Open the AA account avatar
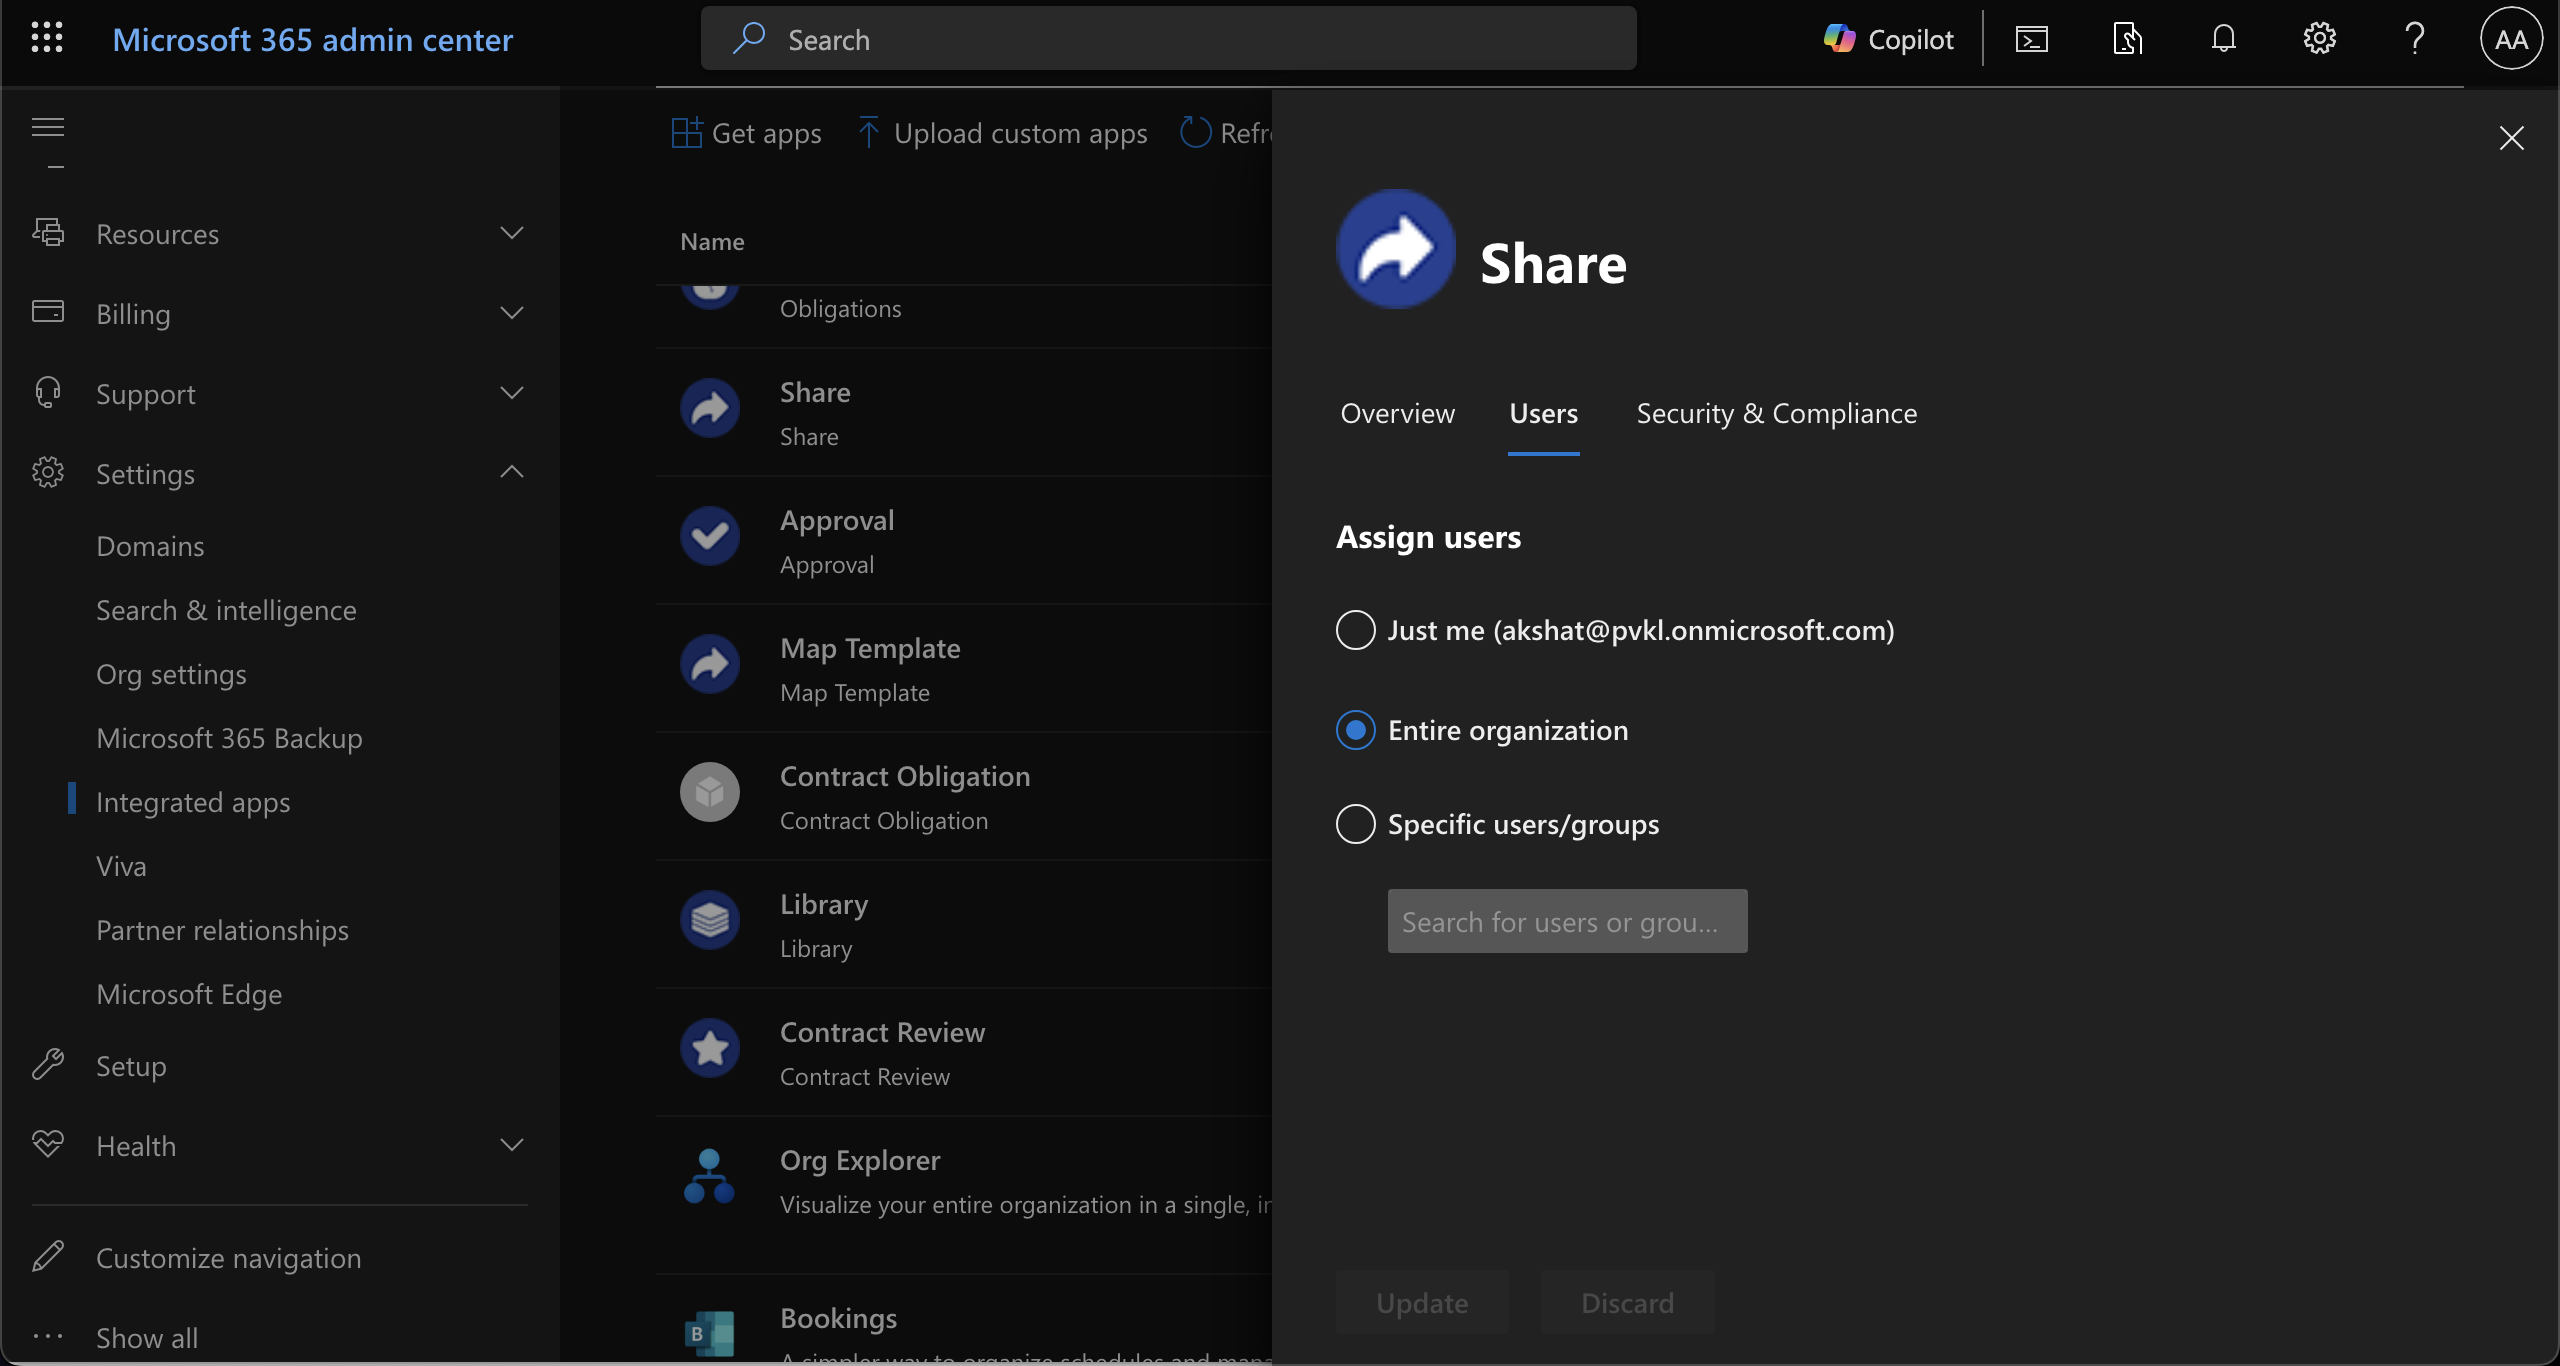 (x=2511, y=39)
